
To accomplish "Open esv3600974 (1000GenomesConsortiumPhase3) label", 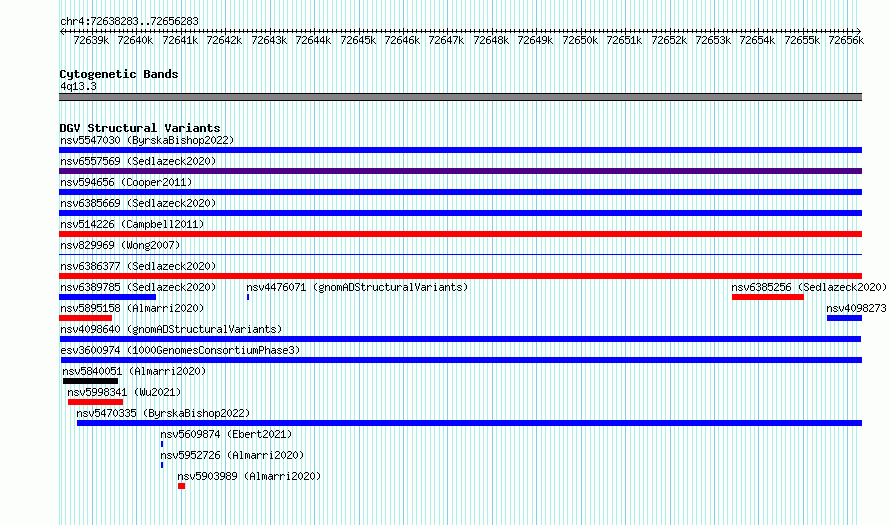I will (x=180, y=350).
